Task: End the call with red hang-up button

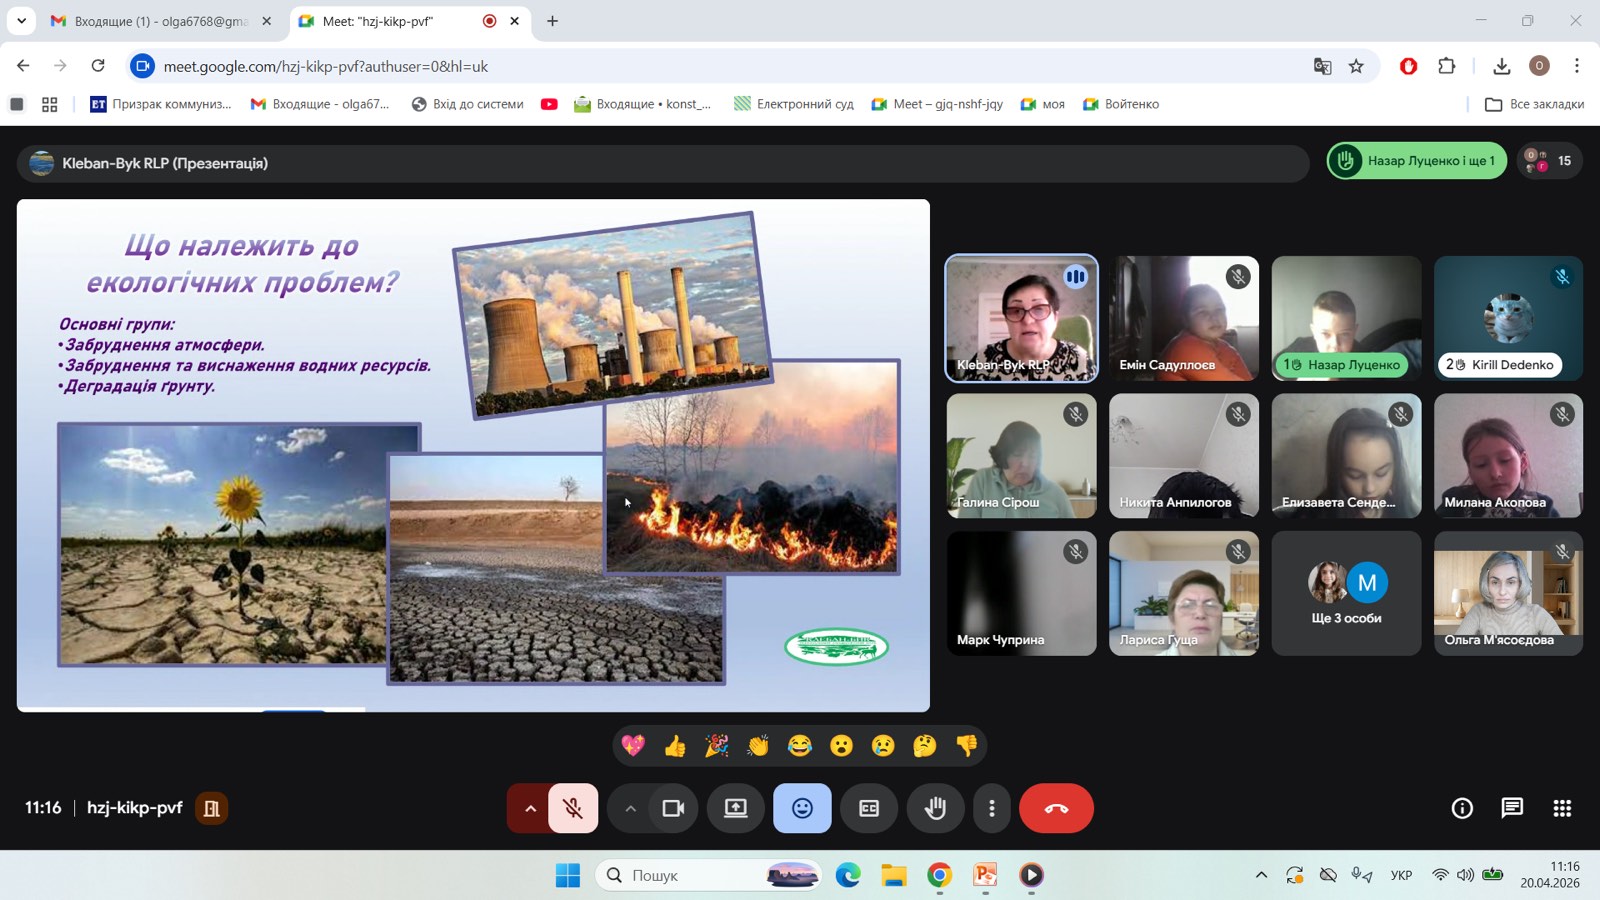Action: [x=1056, y=808]
